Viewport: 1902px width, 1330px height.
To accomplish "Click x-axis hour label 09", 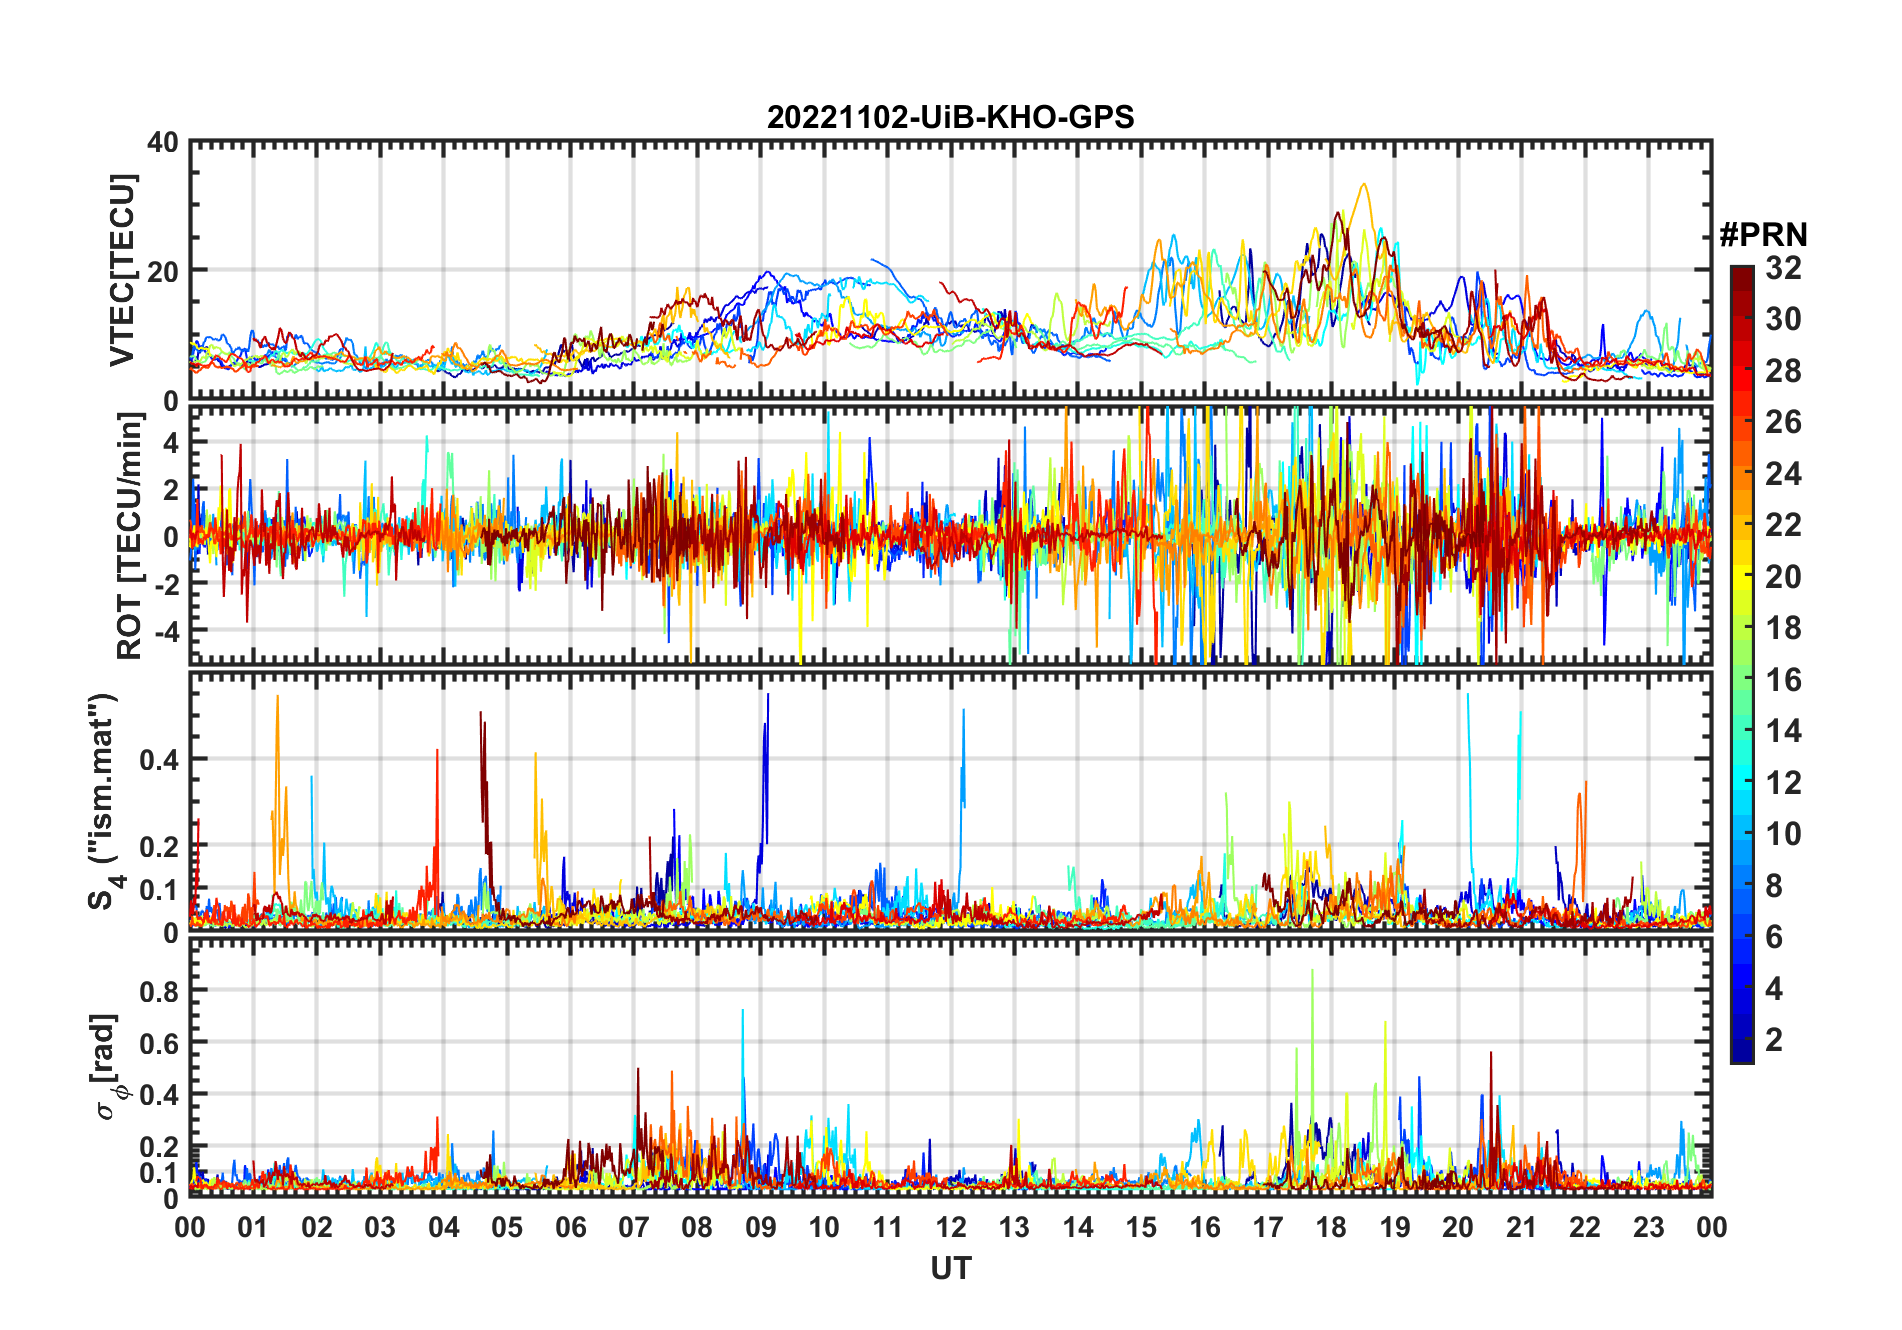I will click(761, 1227).
